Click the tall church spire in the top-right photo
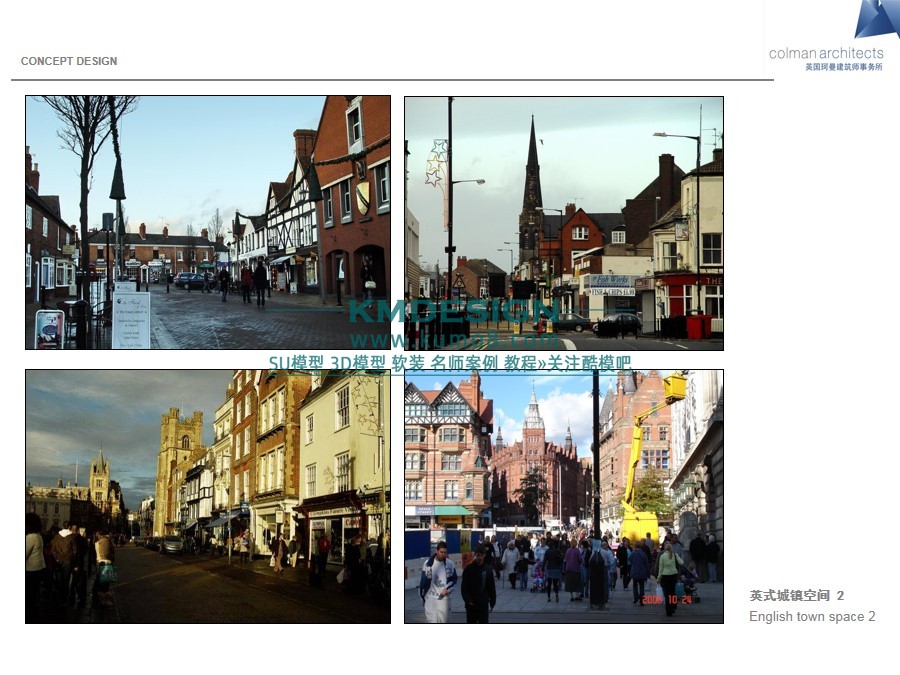Screen dimensions: 900x675 (532, 170)
